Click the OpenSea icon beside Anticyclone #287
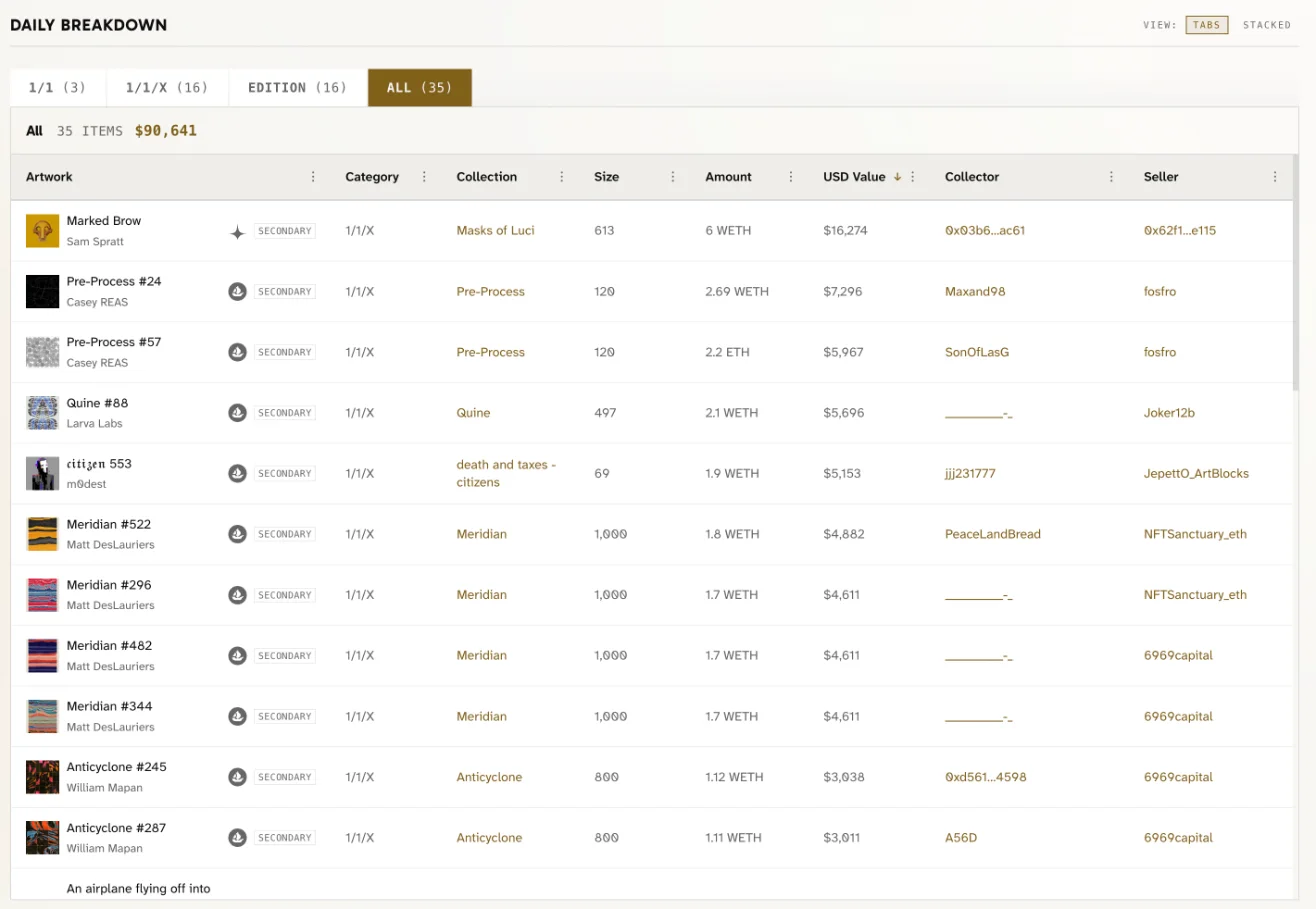1316x909 pixels. pos(237,838)
